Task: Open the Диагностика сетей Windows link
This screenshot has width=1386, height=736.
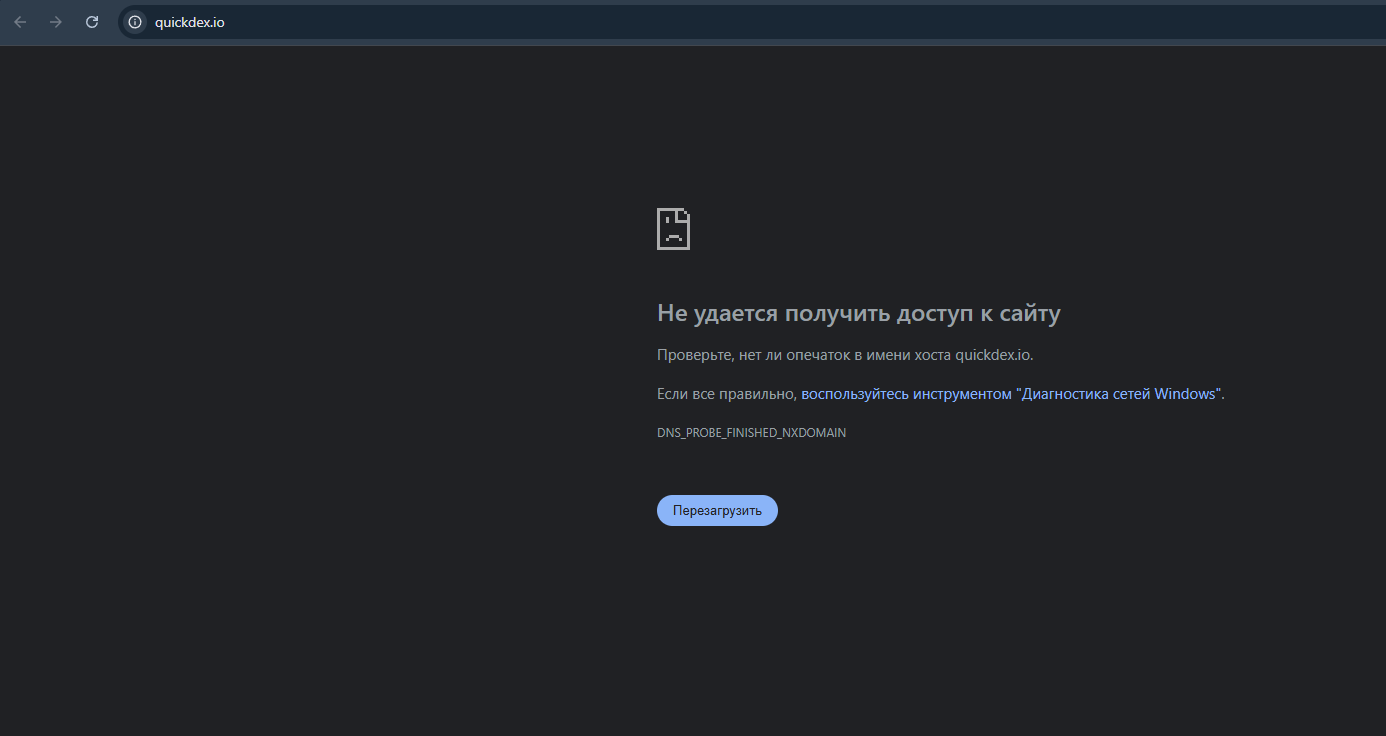Action: (x=1012, y=394)
